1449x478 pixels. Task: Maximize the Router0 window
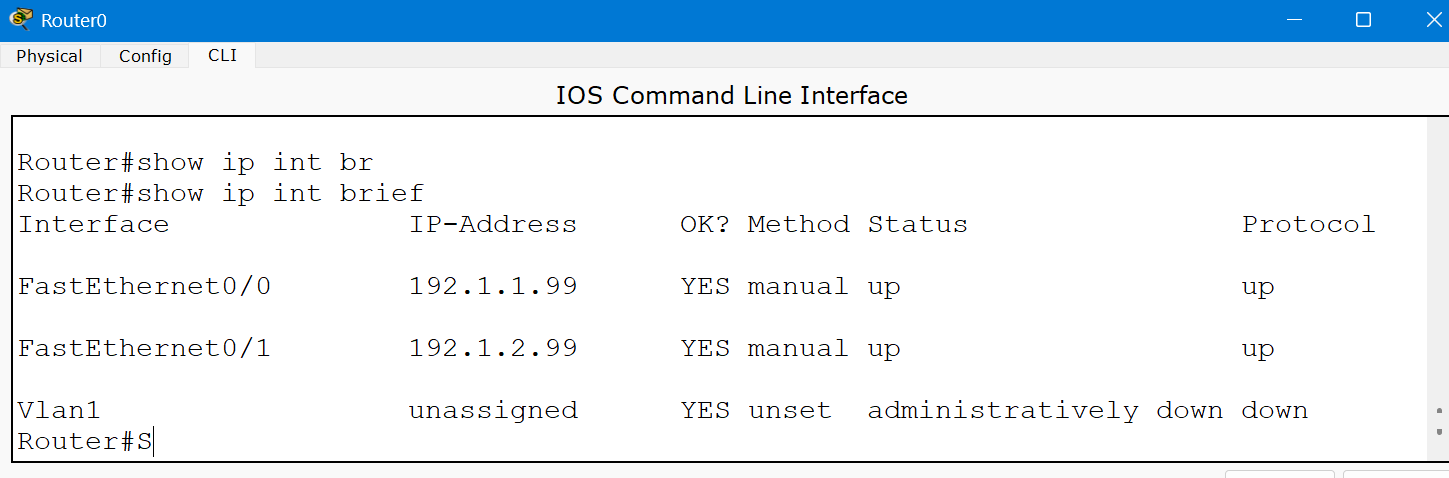(x=1363, y=20)
